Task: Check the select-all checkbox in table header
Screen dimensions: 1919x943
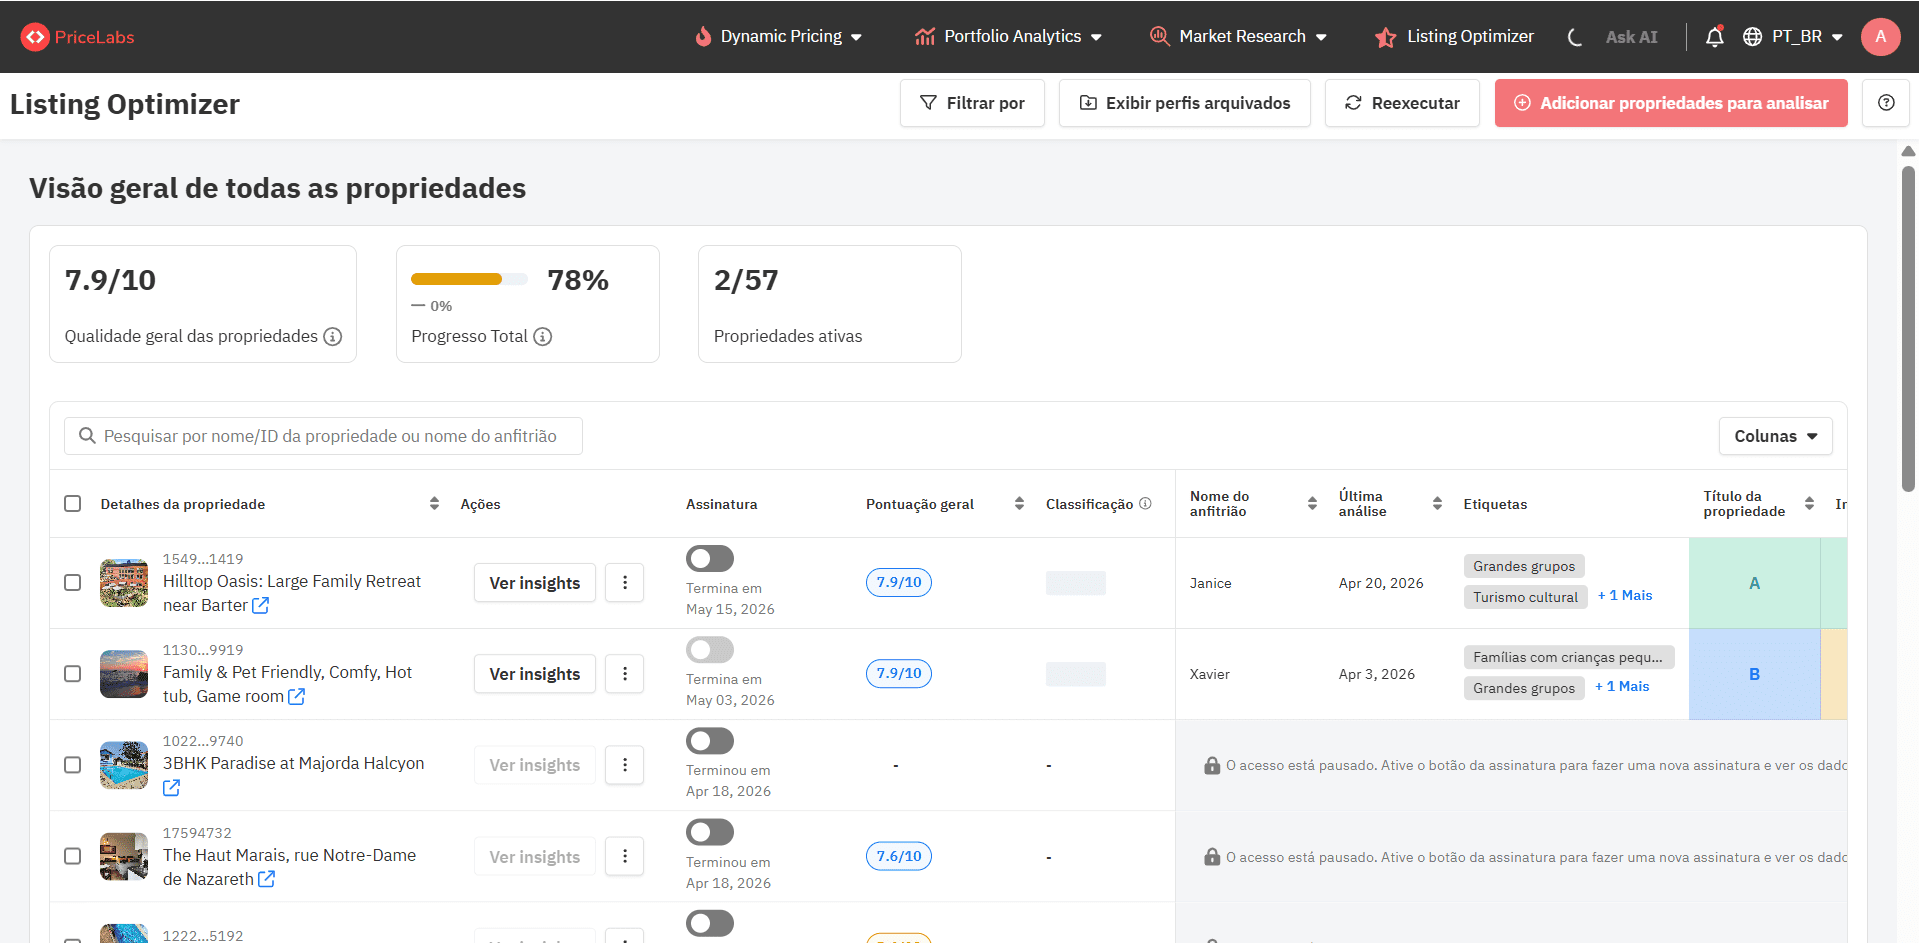Action: (72, 504)
